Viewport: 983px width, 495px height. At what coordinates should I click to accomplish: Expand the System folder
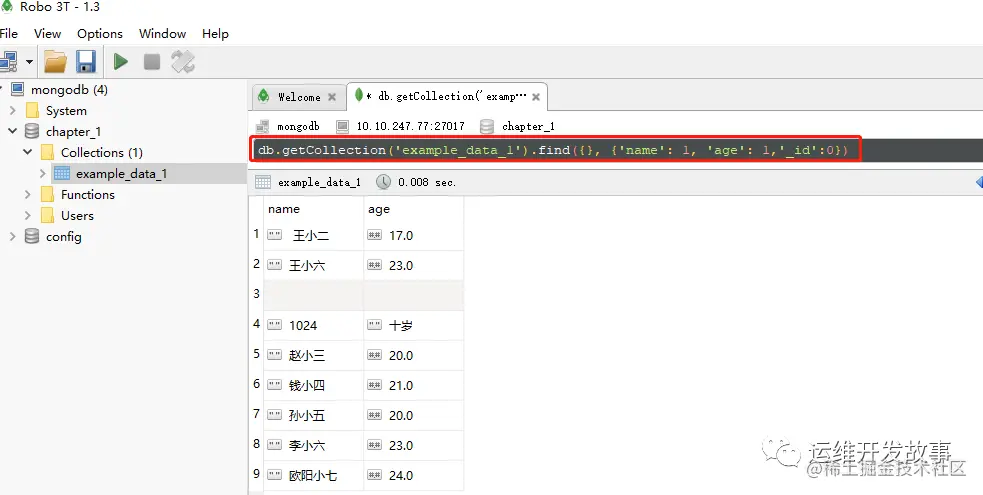(13, 111)
